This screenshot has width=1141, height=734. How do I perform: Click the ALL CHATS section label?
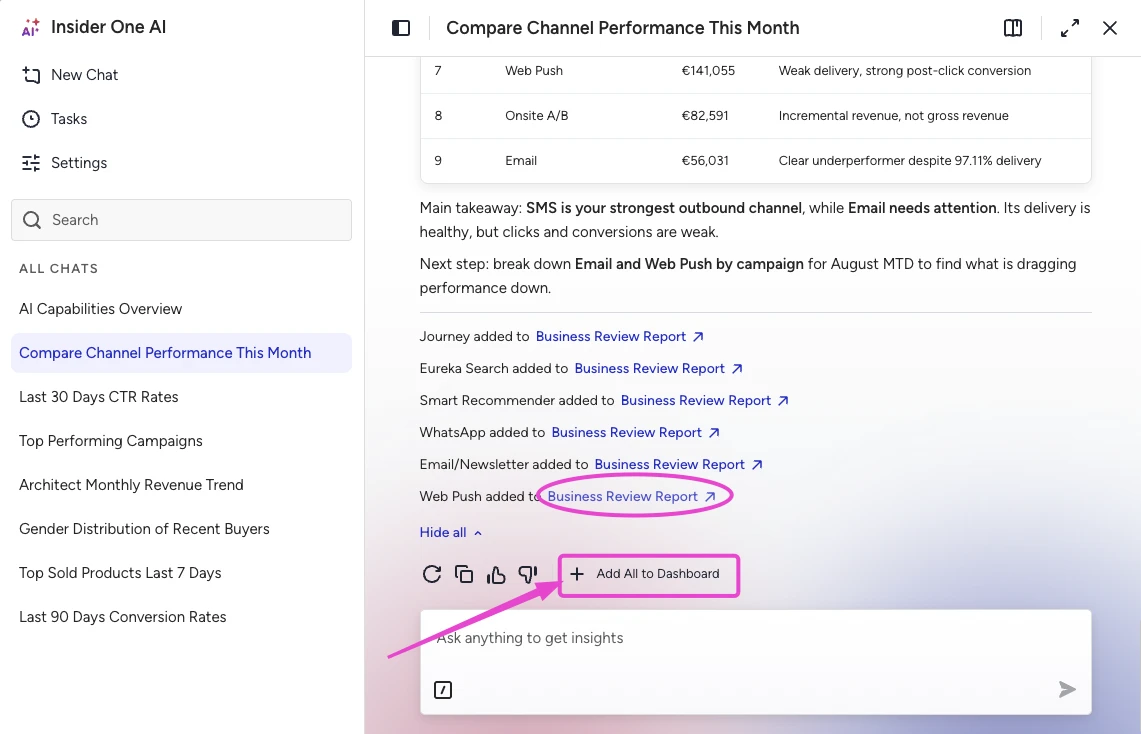pos(58,268)
